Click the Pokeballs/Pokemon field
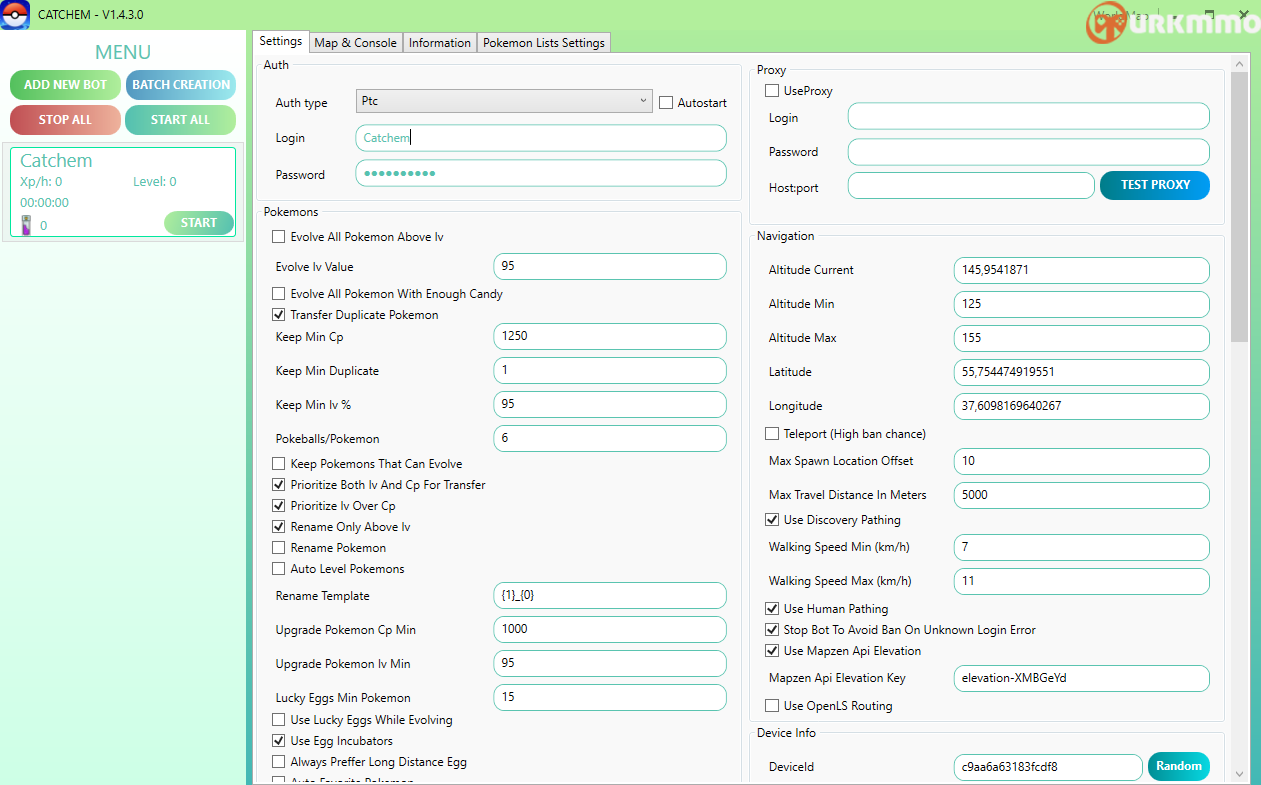This screenshot has height=785, width=1261. 610,438
